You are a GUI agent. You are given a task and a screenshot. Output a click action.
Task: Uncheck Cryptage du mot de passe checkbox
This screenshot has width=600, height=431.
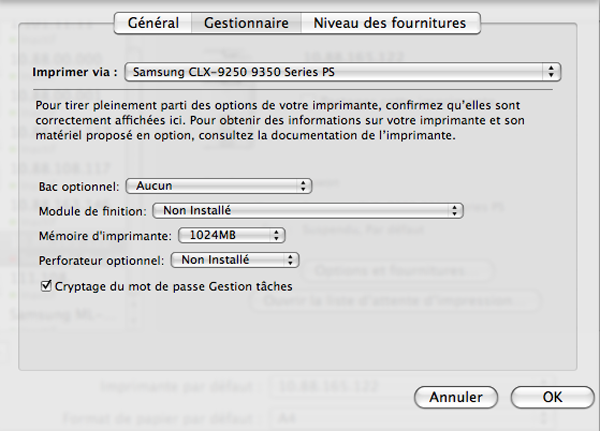point(46,286)
